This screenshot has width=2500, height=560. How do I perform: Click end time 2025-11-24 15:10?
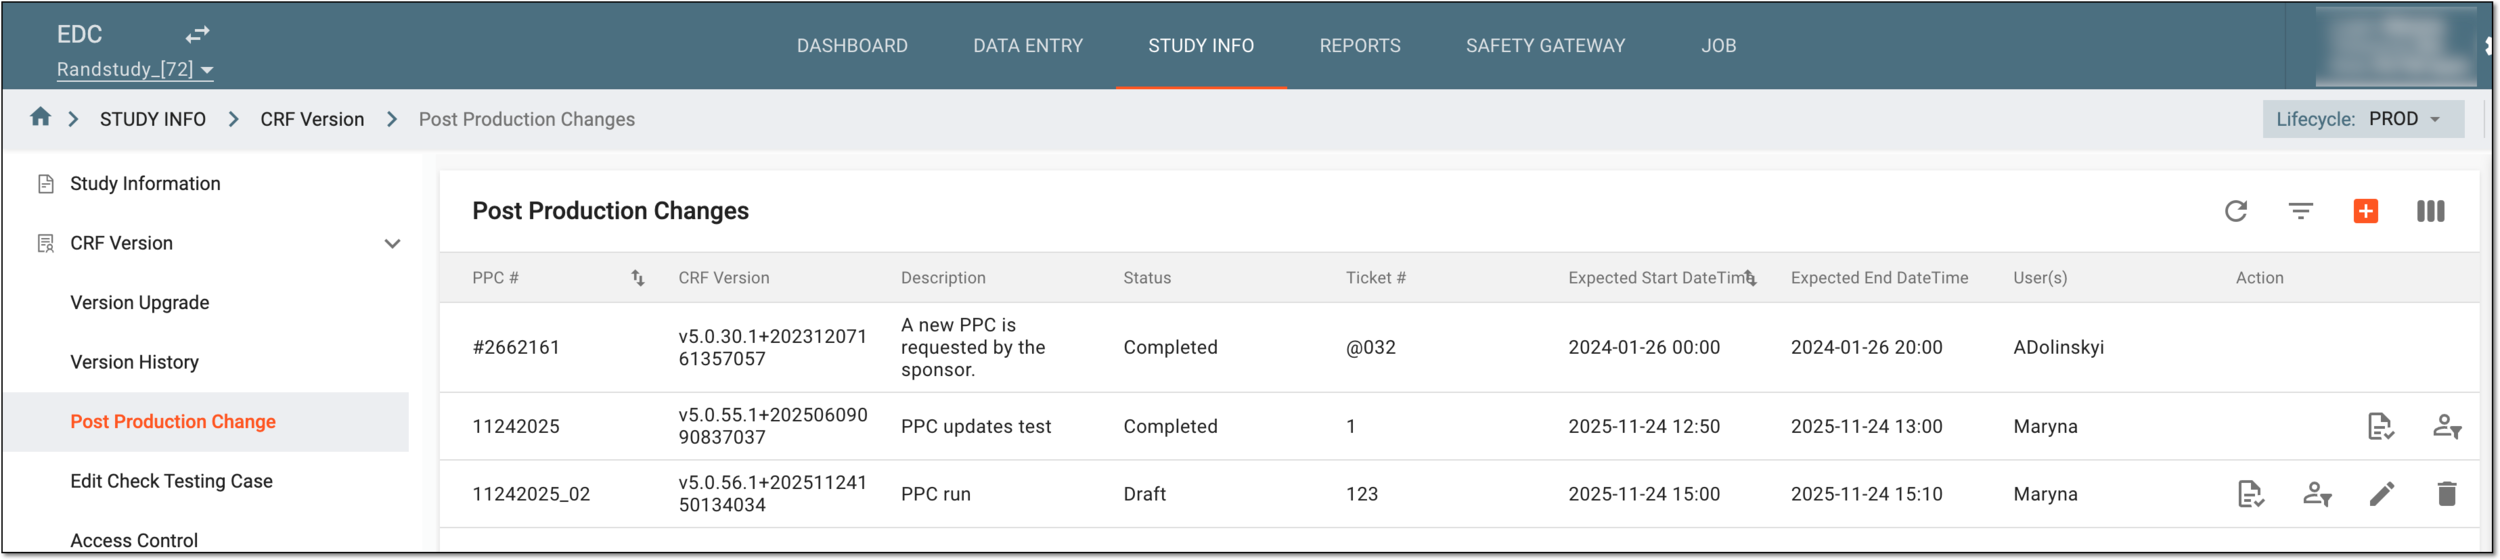click(x=1866, y=495)
